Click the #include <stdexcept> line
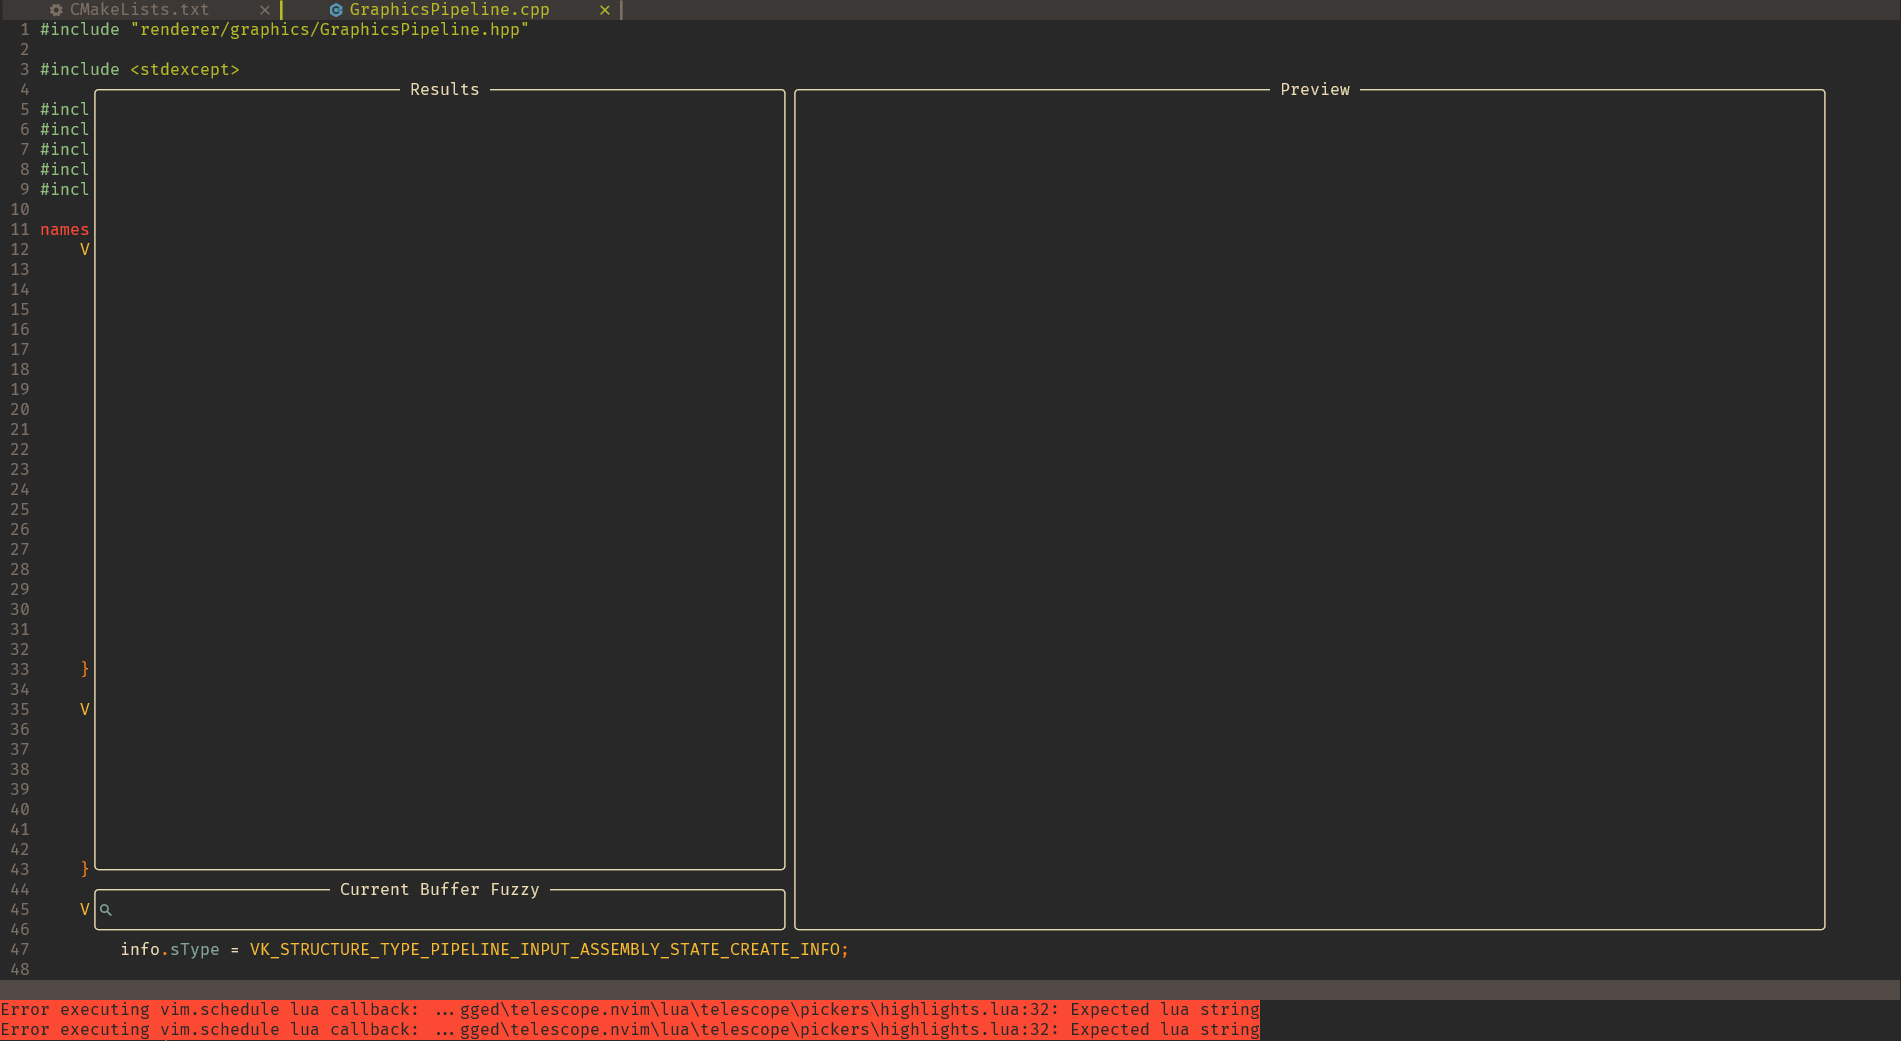Viewport: 1901px width, 1041px height. point(140,70)
